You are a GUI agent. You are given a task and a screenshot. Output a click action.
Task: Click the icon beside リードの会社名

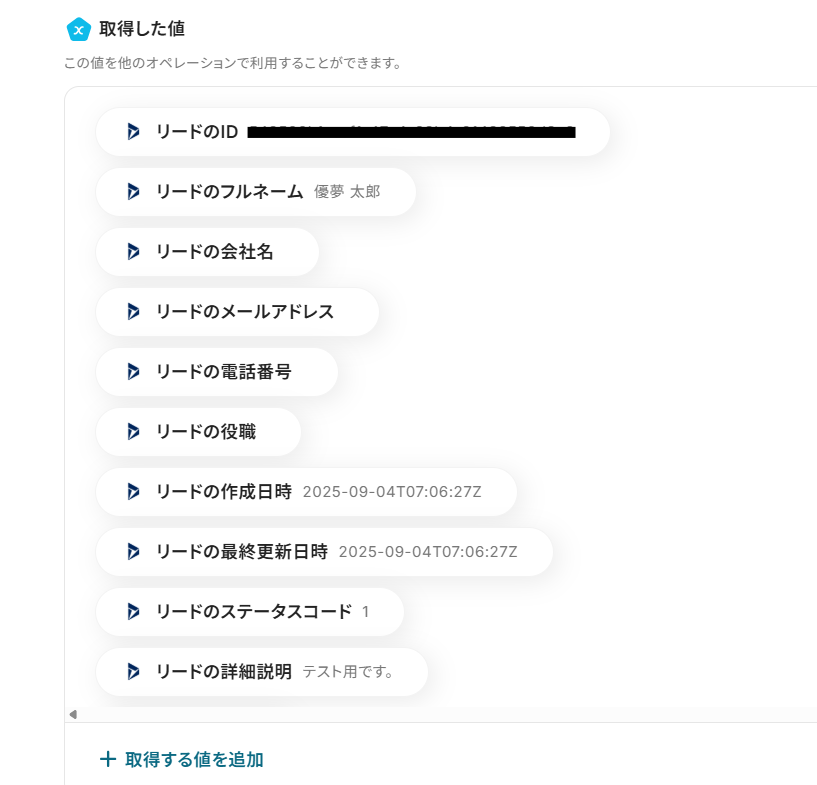133,252
